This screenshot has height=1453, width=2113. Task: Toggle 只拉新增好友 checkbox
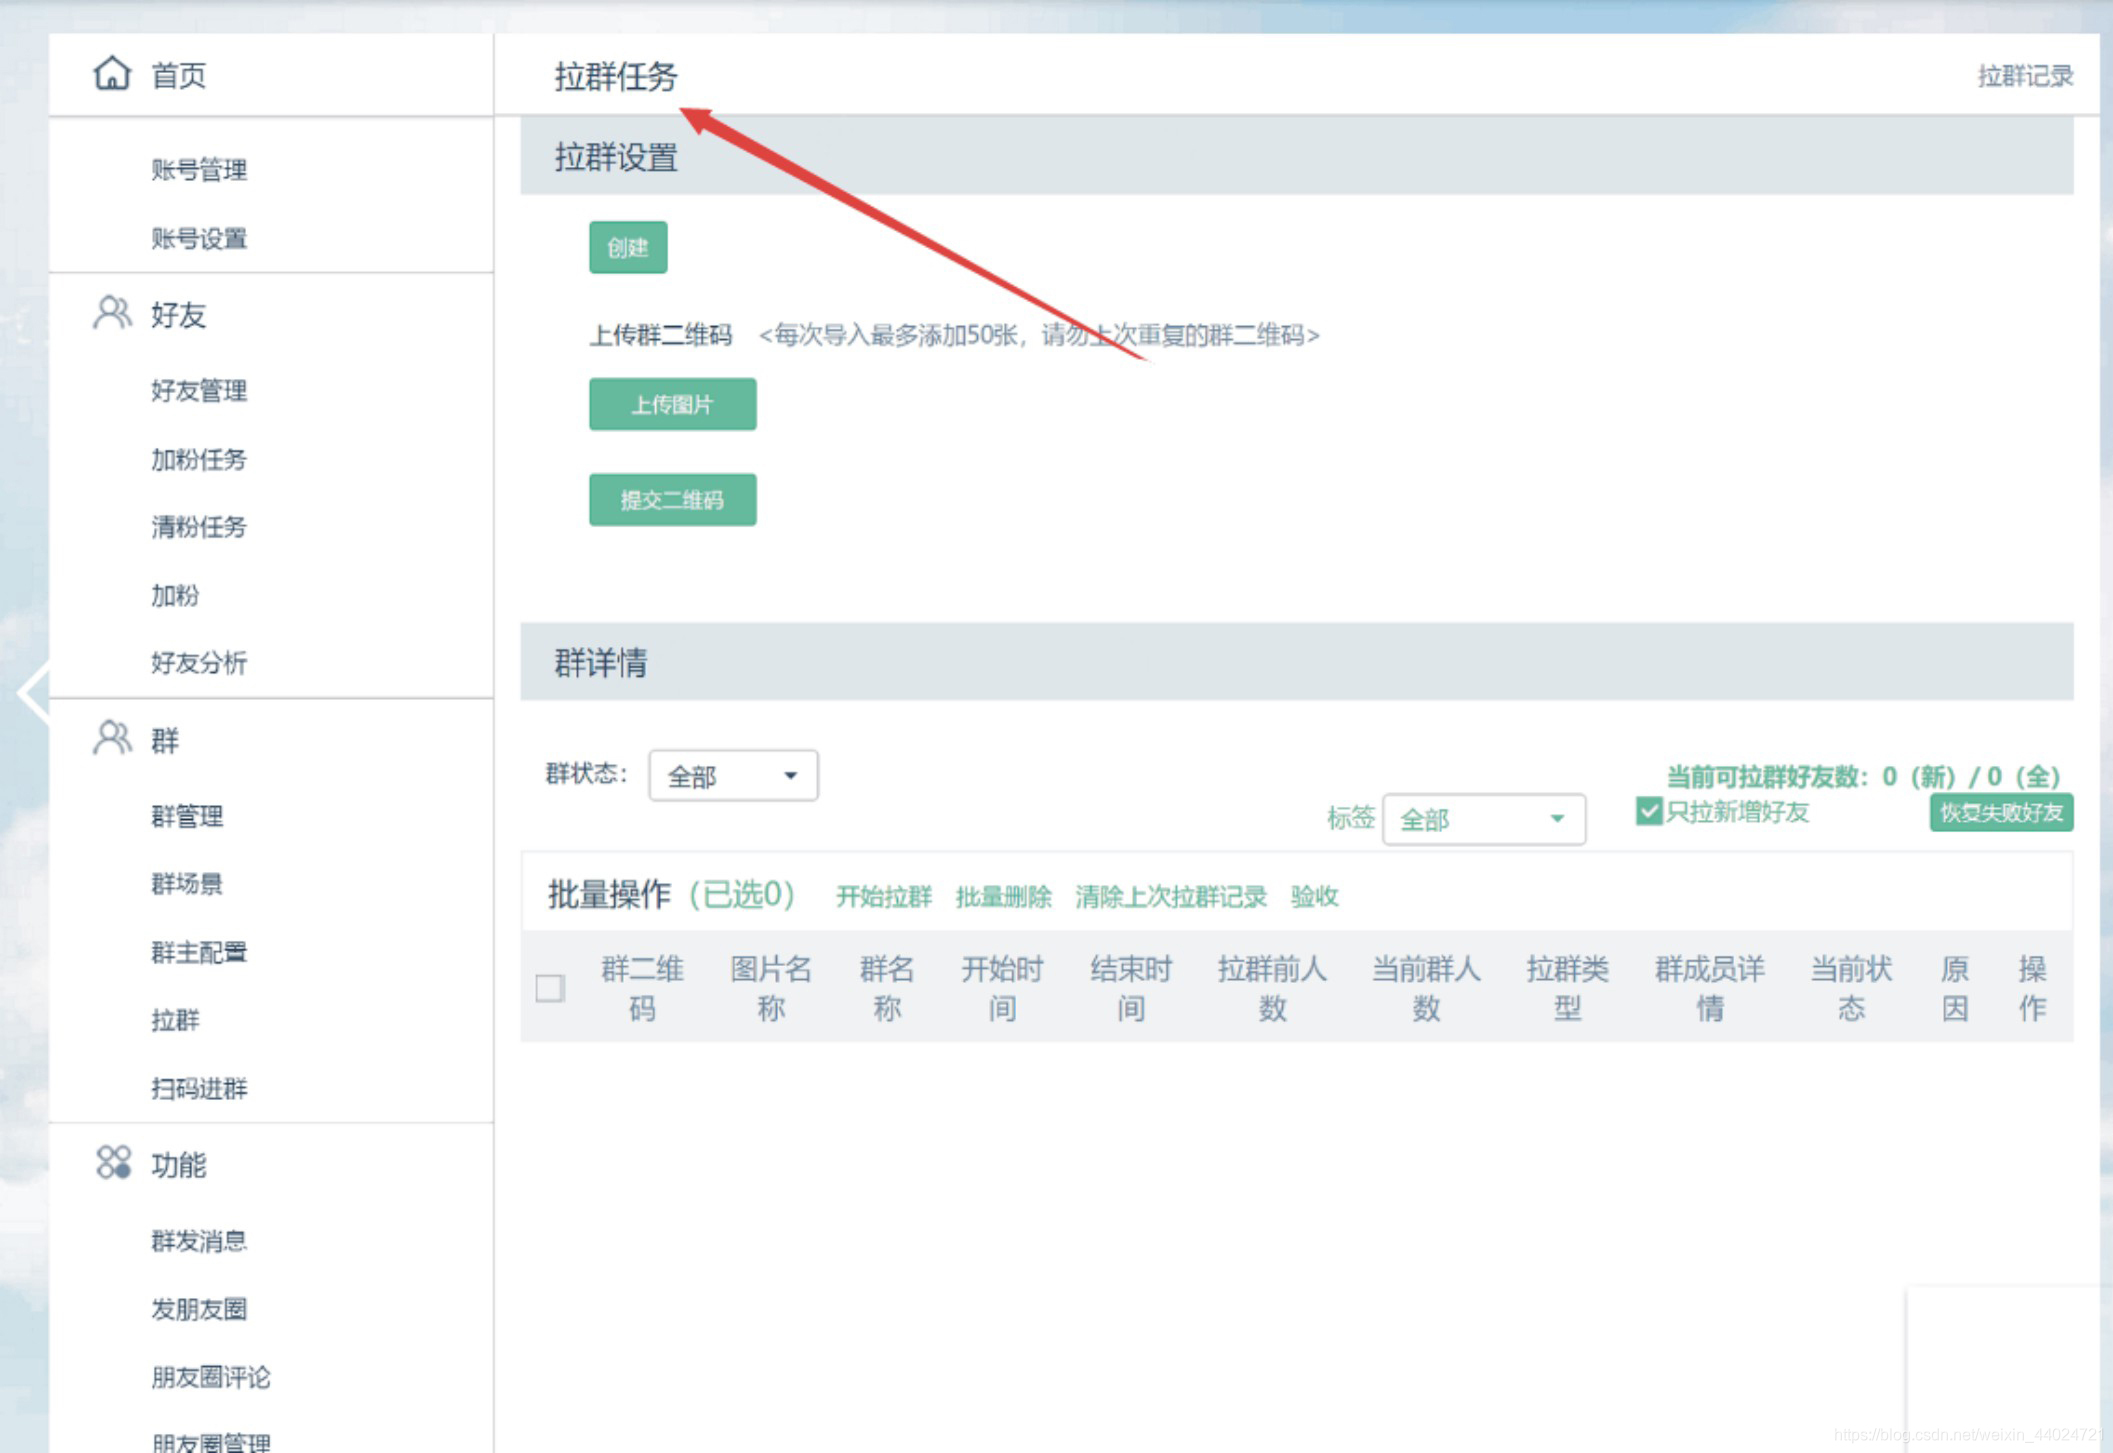(x=1649, y=811)
